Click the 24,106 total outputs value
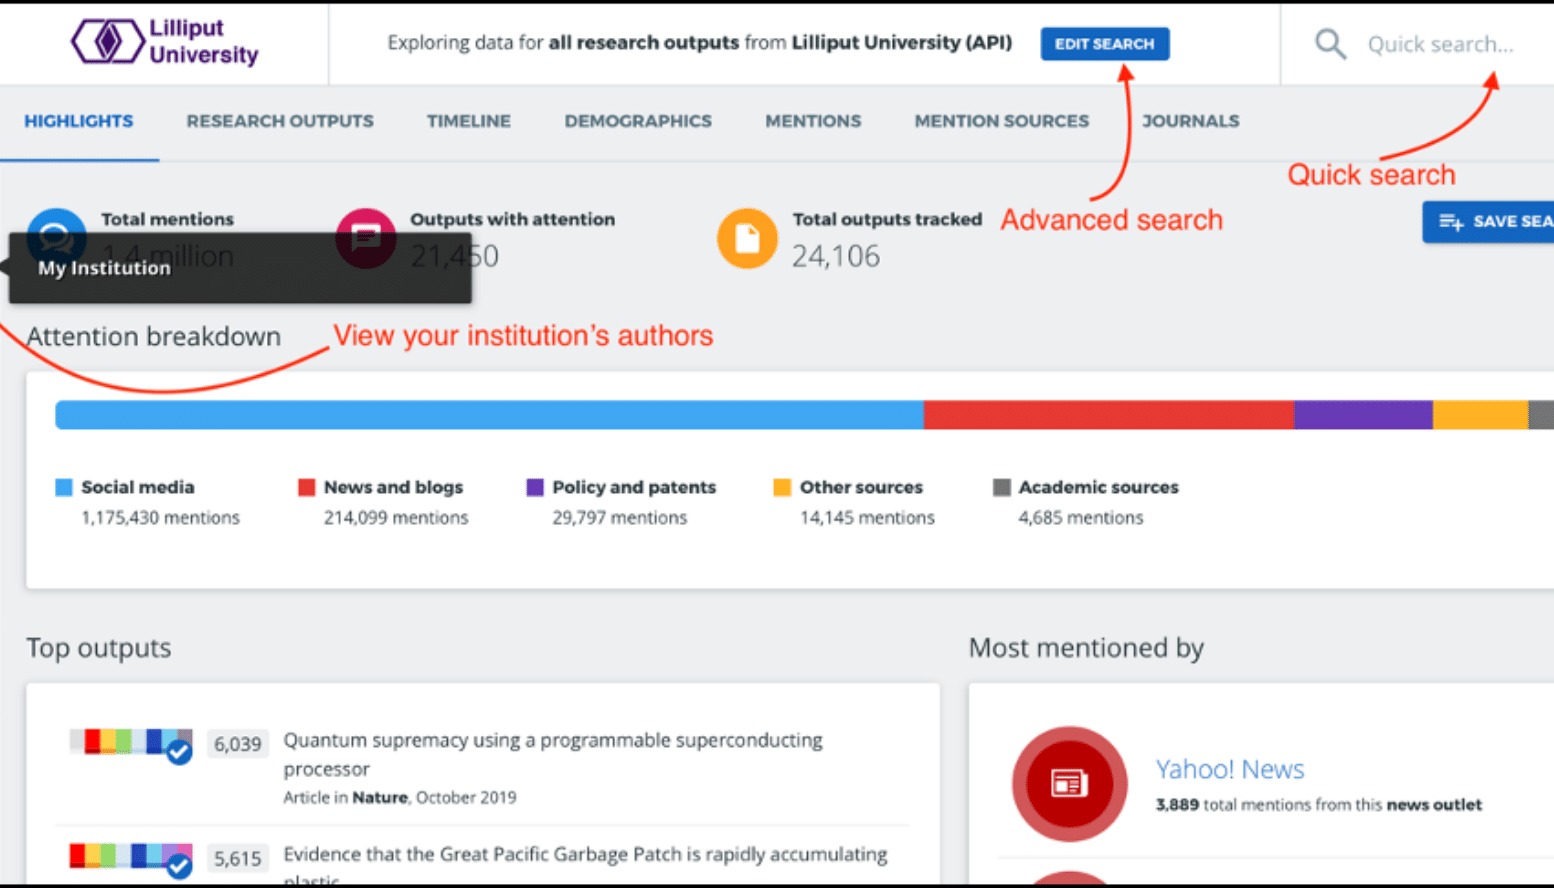This screenshot has height=888, width=1554. coord(836,256)
